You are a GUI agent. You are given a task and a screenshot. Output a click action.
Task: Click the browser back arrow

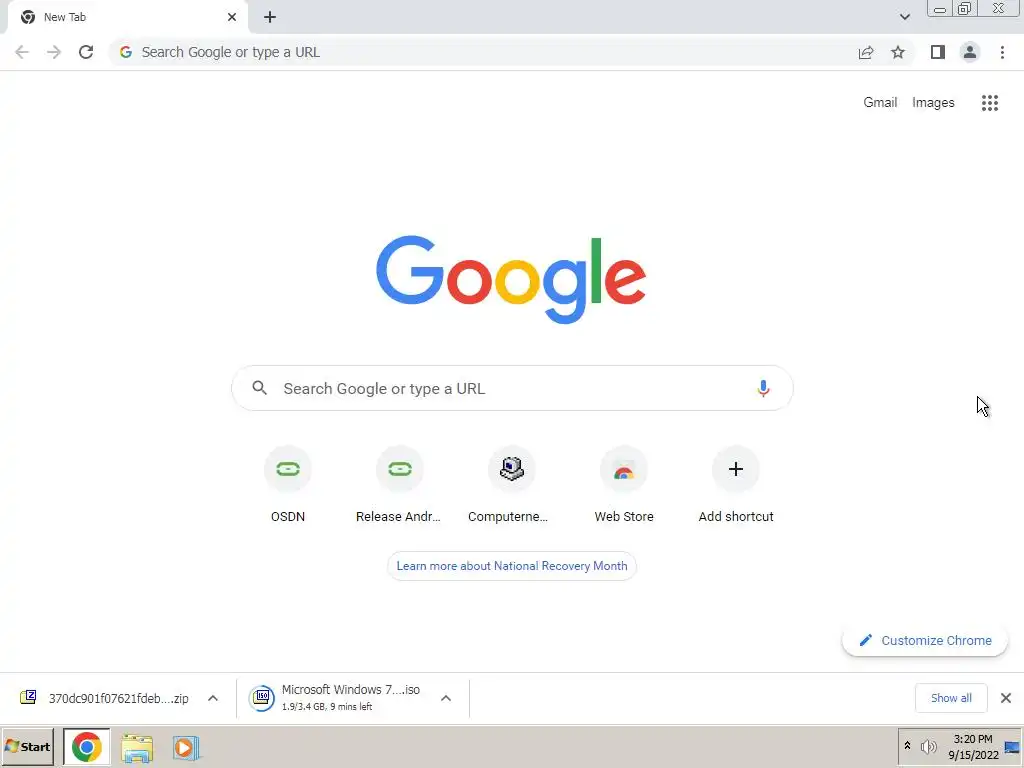coord(22,52)
